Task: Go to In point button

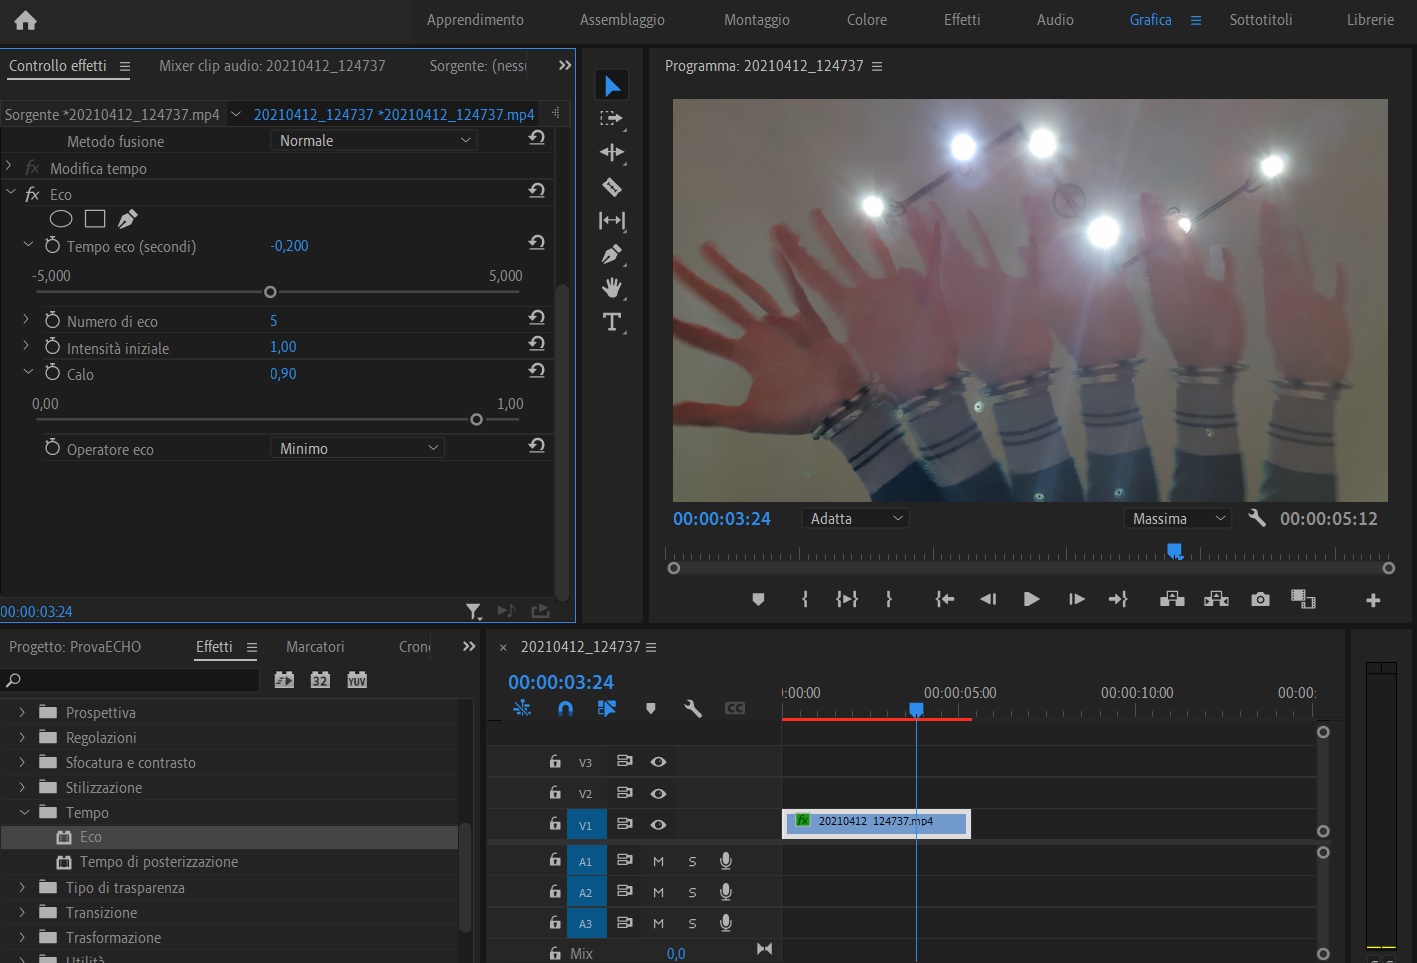Action: (x=944, y=599)
